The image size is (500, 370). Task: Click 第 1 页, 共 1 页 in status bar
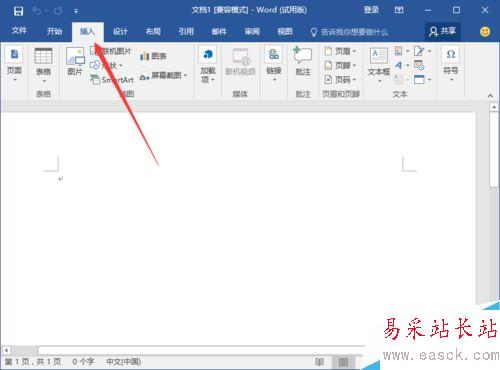pos(33,362)
